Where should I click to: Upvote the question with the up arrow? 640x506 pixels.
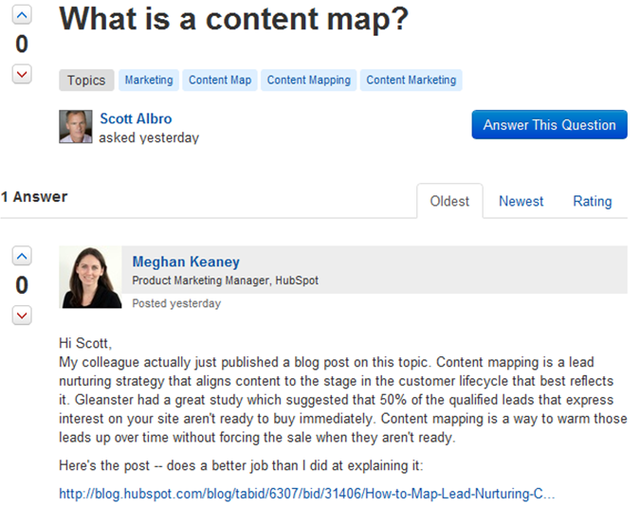(x=21, y=15)
